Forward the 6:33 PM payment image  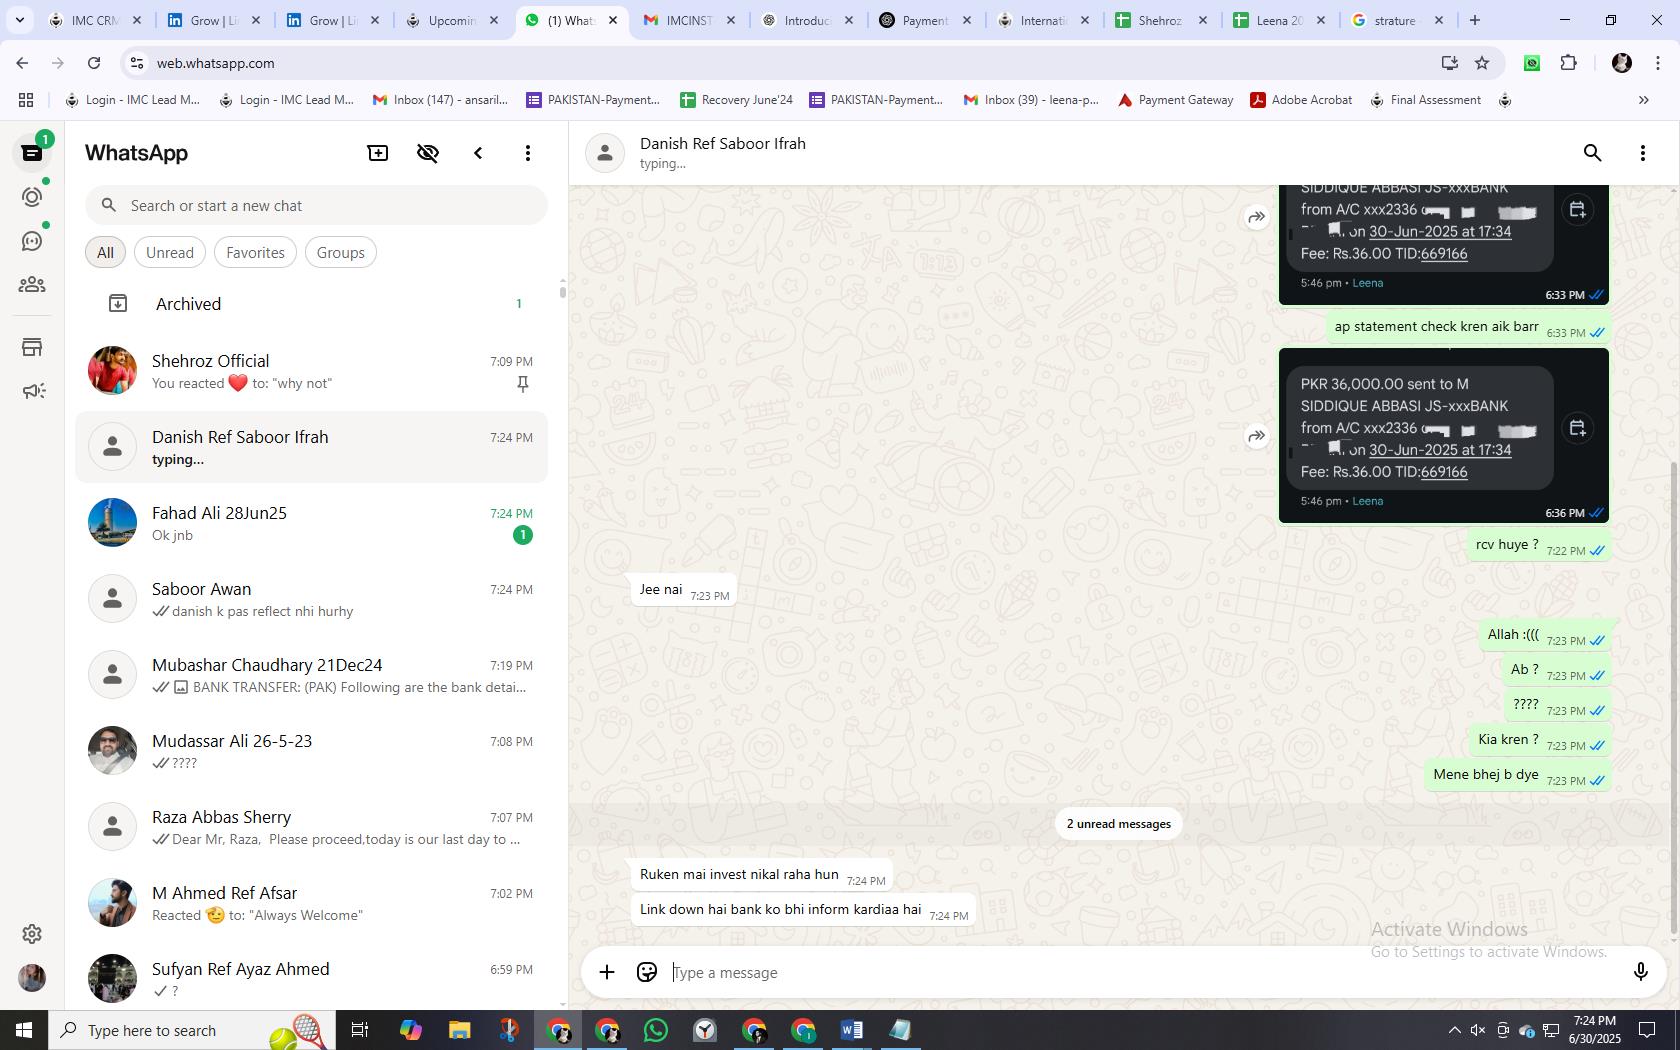point(1256,217)
